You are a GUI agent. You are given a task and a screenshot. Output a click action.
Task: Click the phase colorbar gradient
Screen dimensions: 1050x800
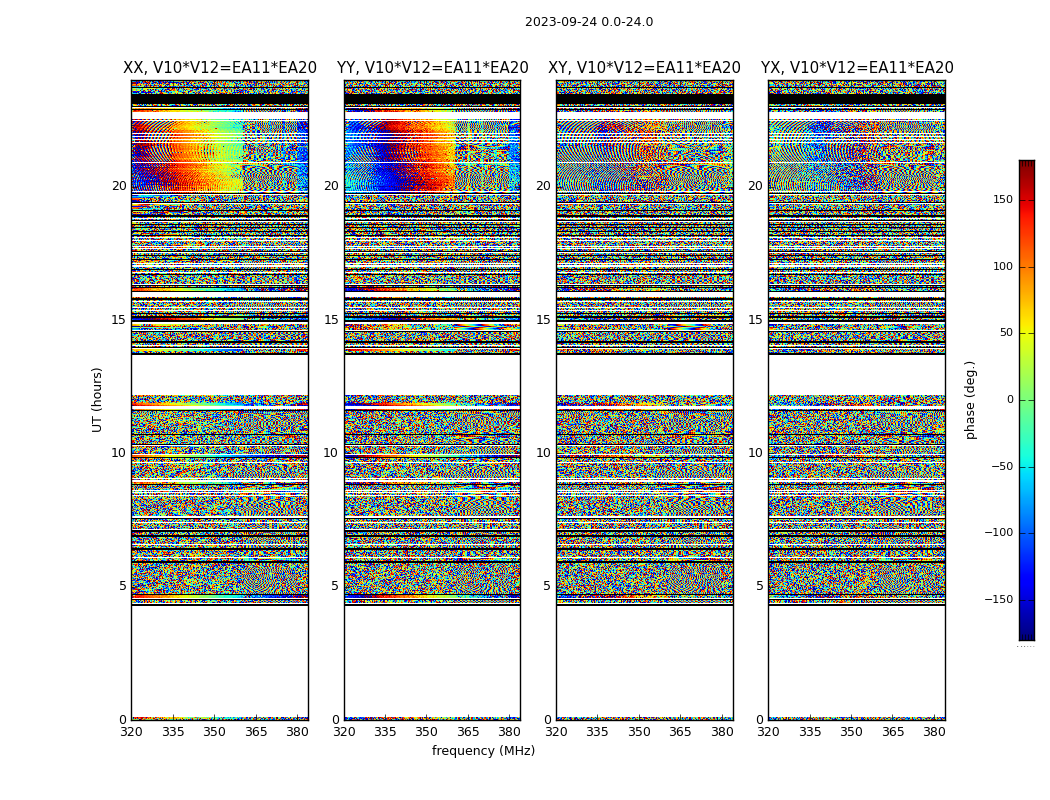click(1027, 400)
